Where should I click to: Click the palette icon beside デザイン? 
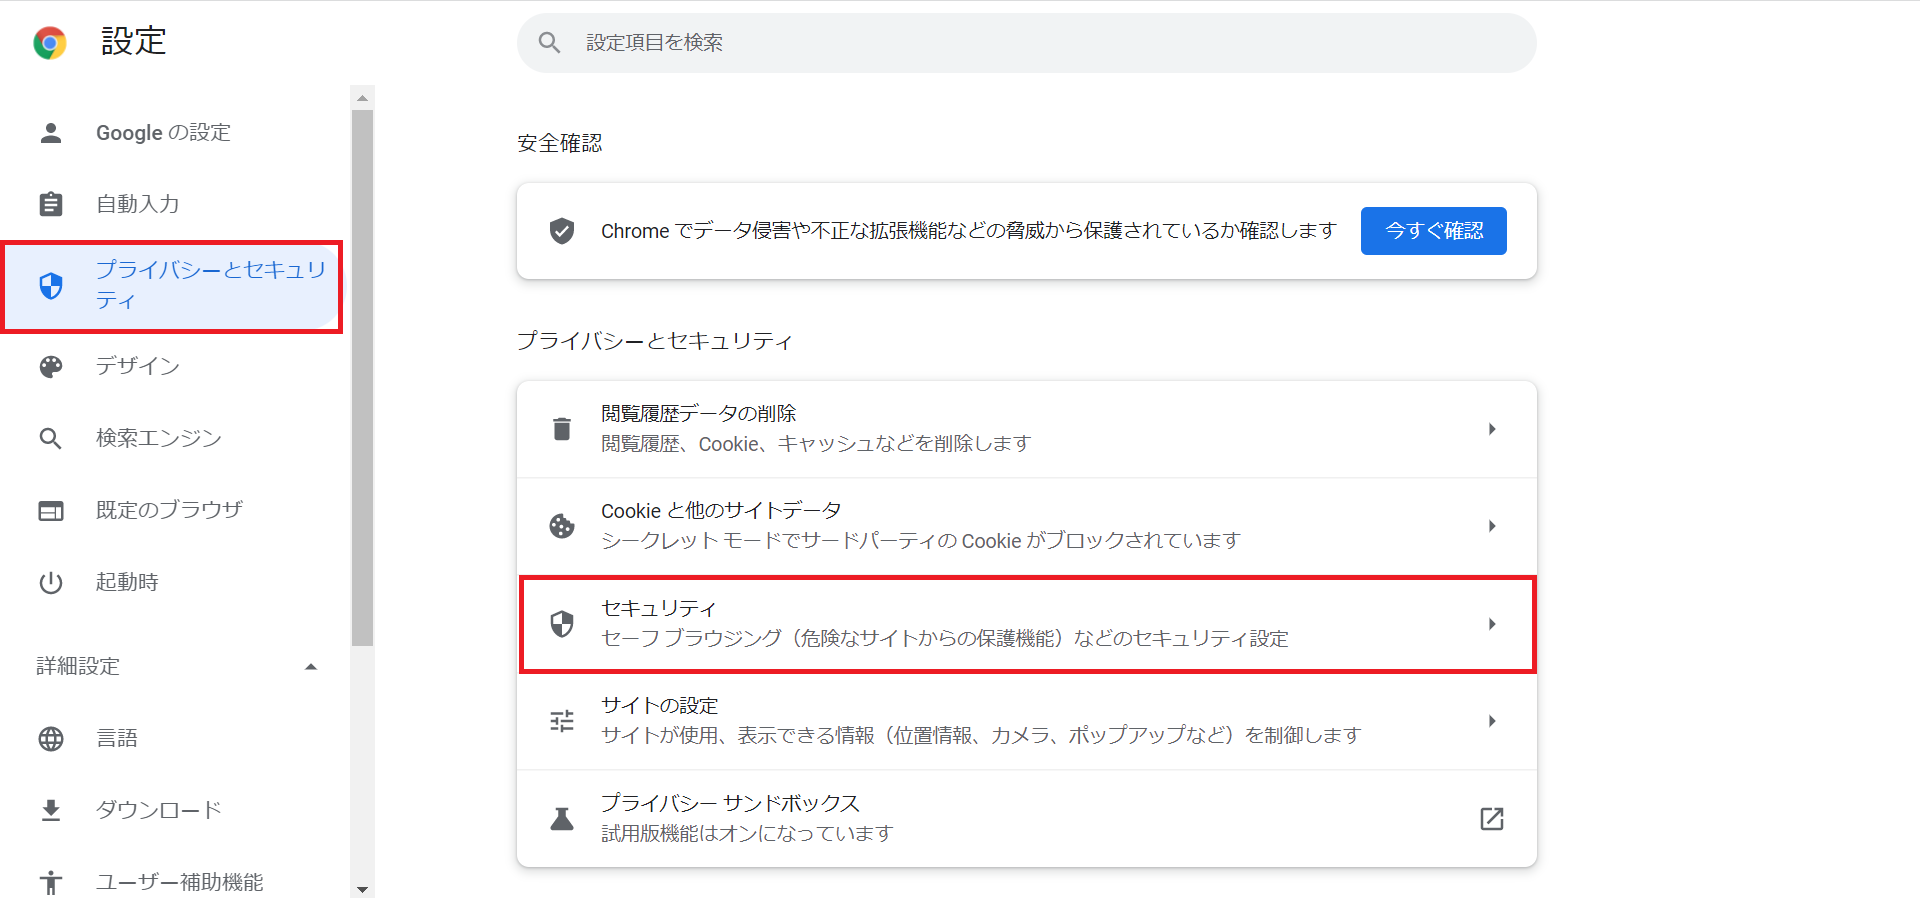(x=51, y=367)
